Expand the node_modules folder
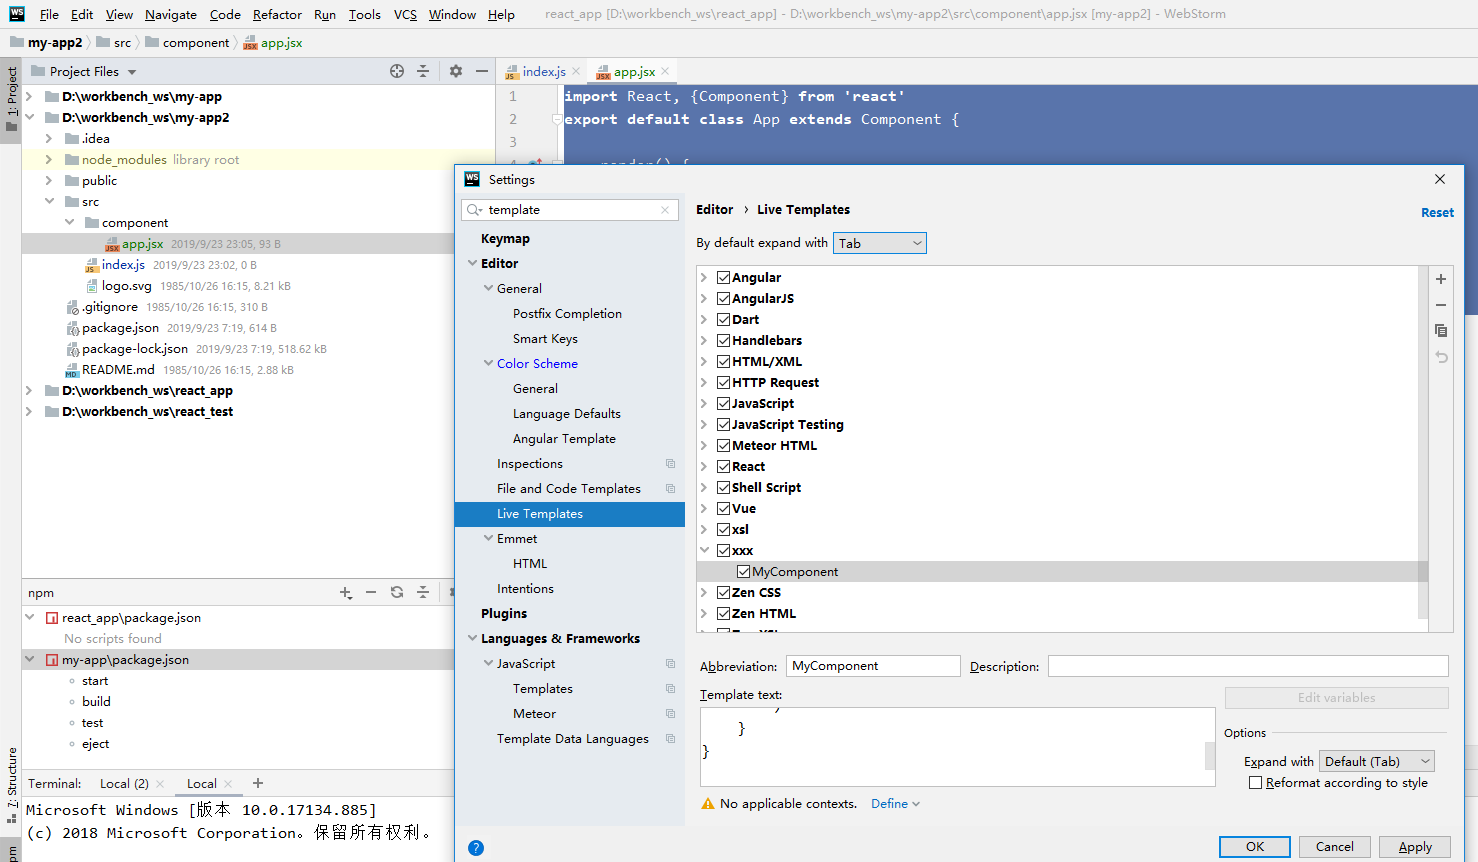This screenshot has width=1478, height=862. 49,160
